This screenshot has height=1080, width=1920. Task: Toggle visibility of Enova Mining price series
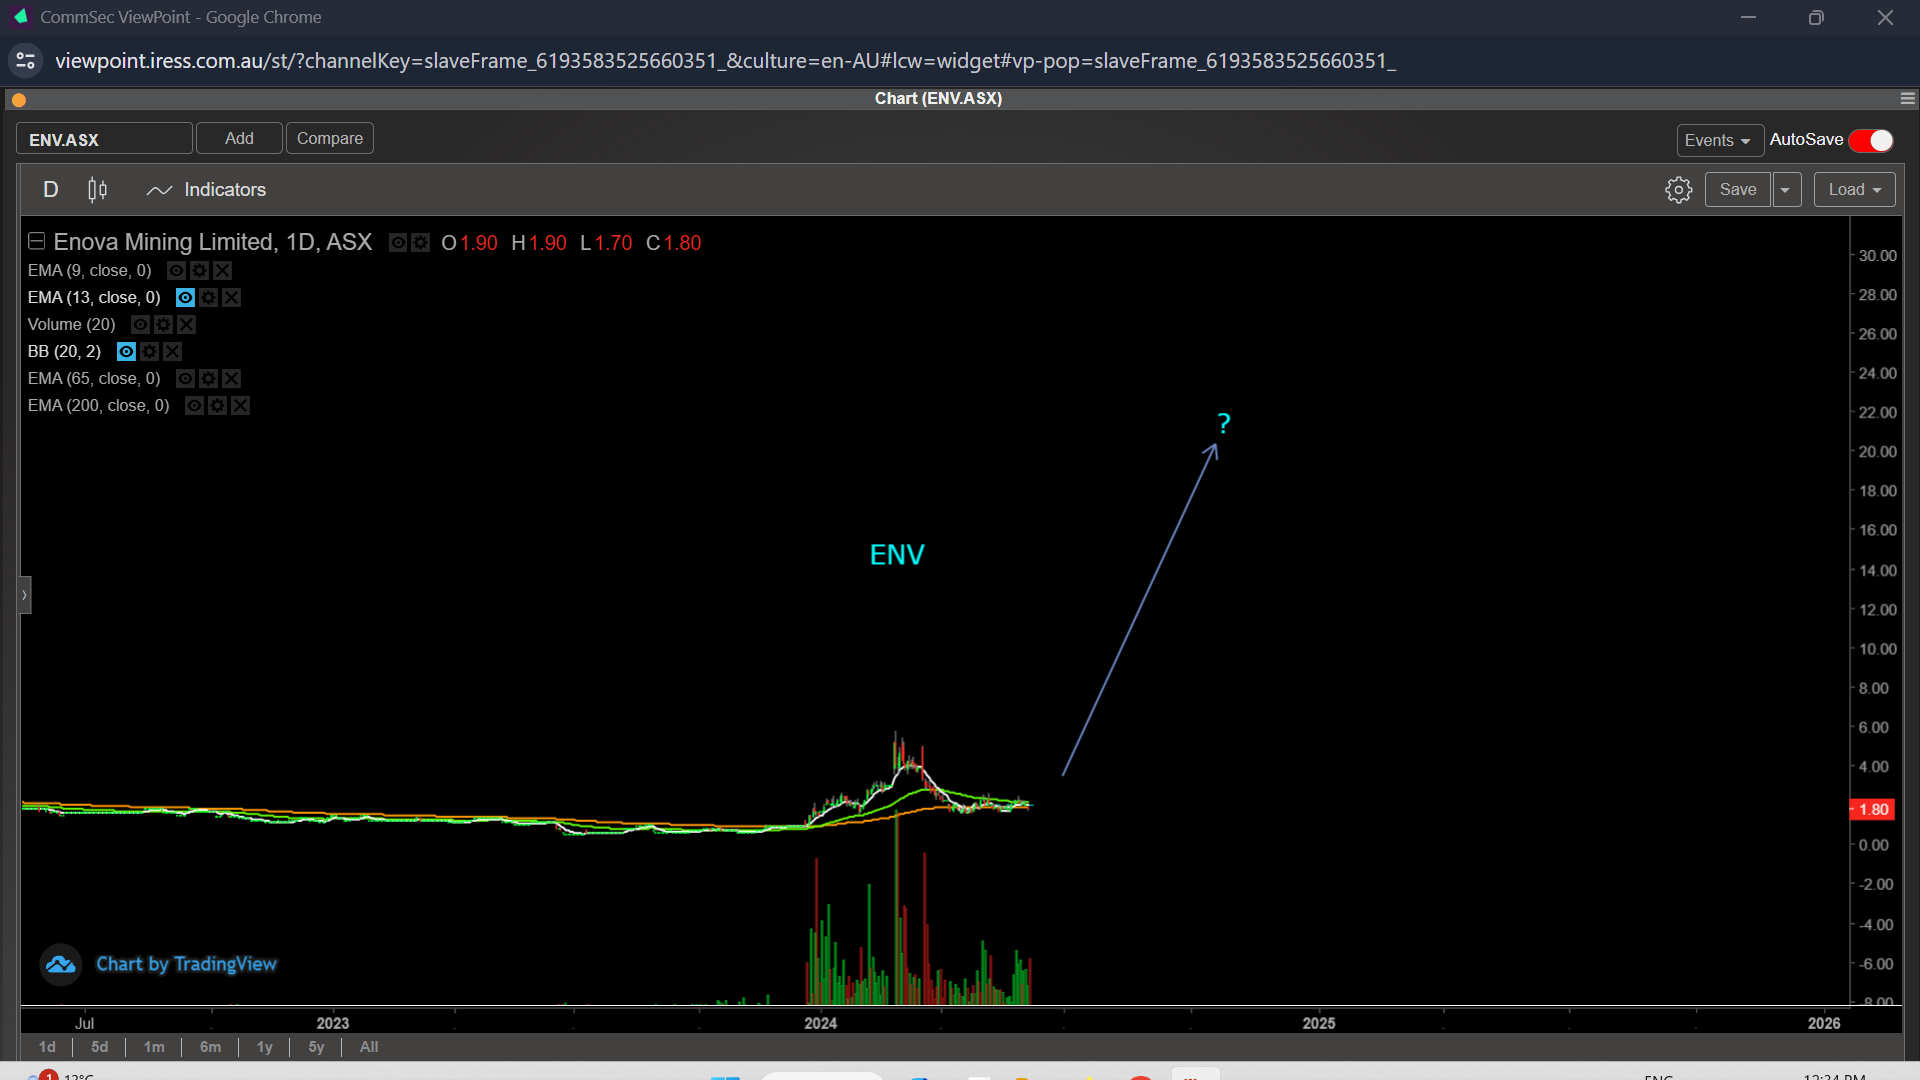pyautogui.click(x=398, y=242)
